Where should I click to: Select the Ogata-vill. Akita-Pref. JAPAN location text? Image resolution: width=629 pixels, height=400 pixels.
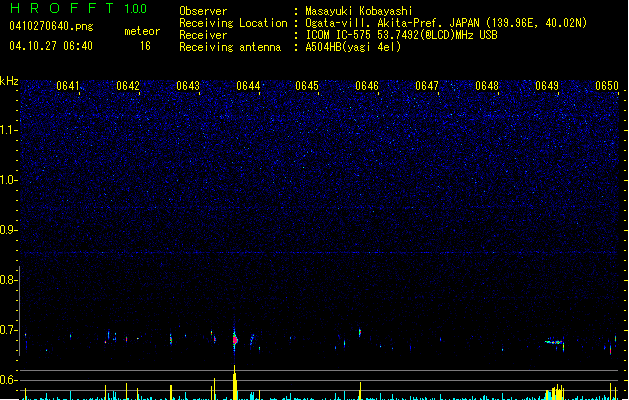(x=446, y=23)
